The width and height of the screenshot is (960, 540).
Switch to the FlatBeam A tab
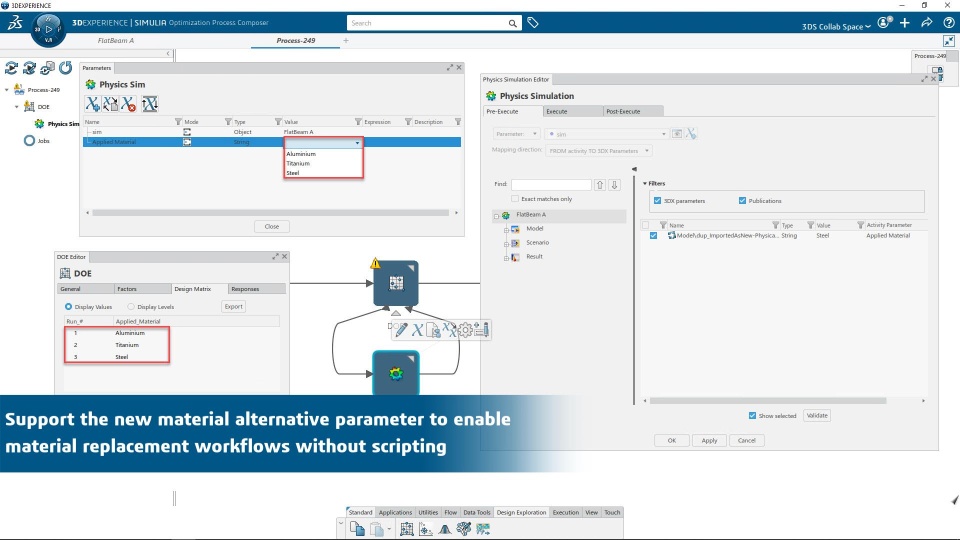tap(116, 40)
